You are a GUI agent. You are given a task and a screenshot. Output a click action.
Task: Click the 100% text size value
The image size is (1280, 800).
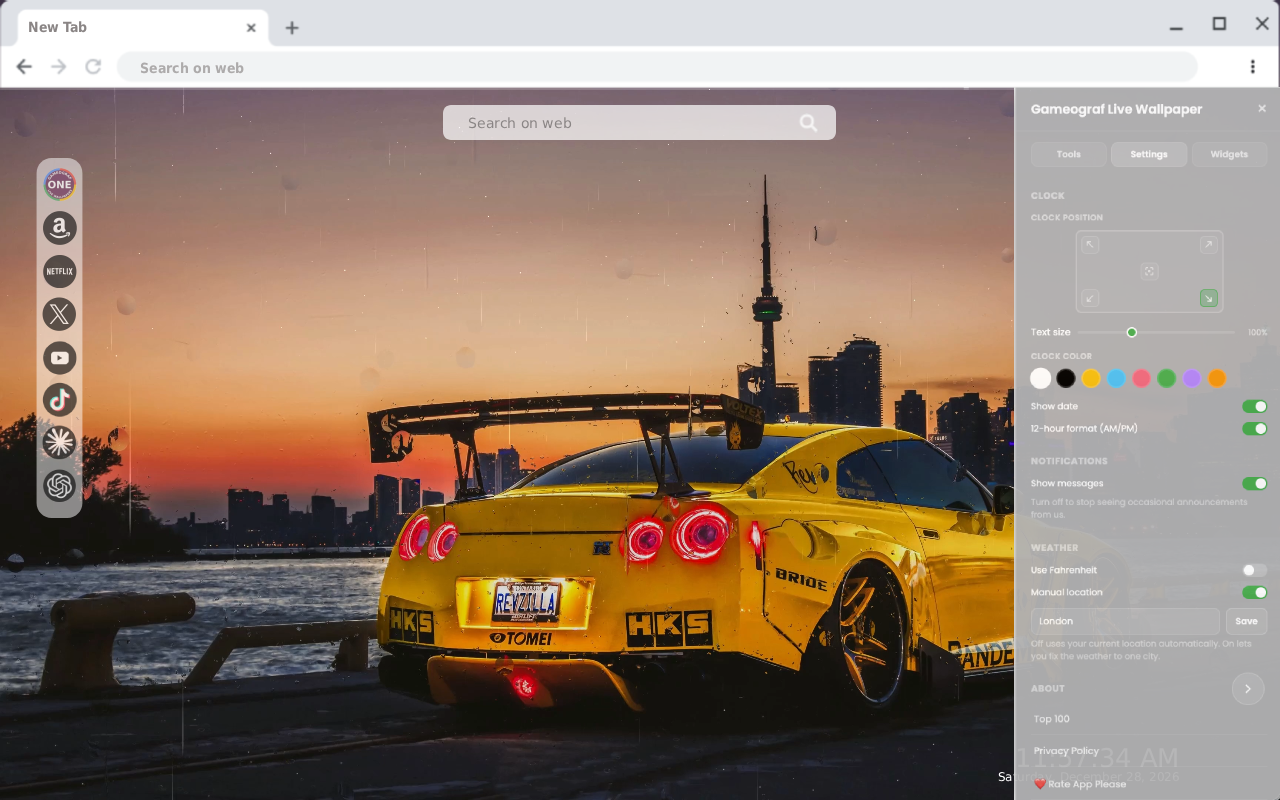point(1257,332)
